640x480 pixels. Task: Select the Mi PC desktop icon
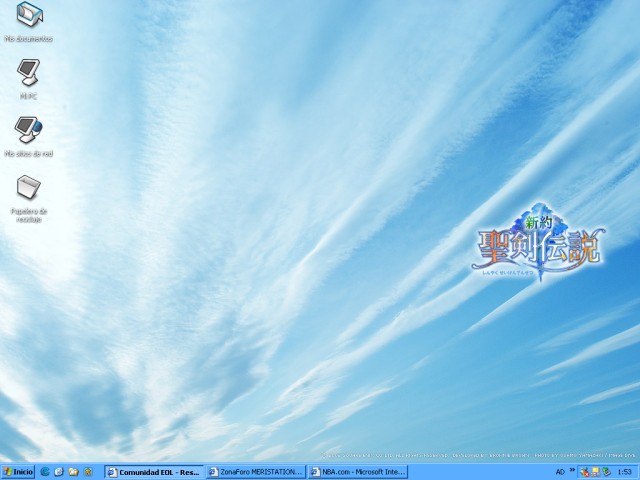(29, 79)
